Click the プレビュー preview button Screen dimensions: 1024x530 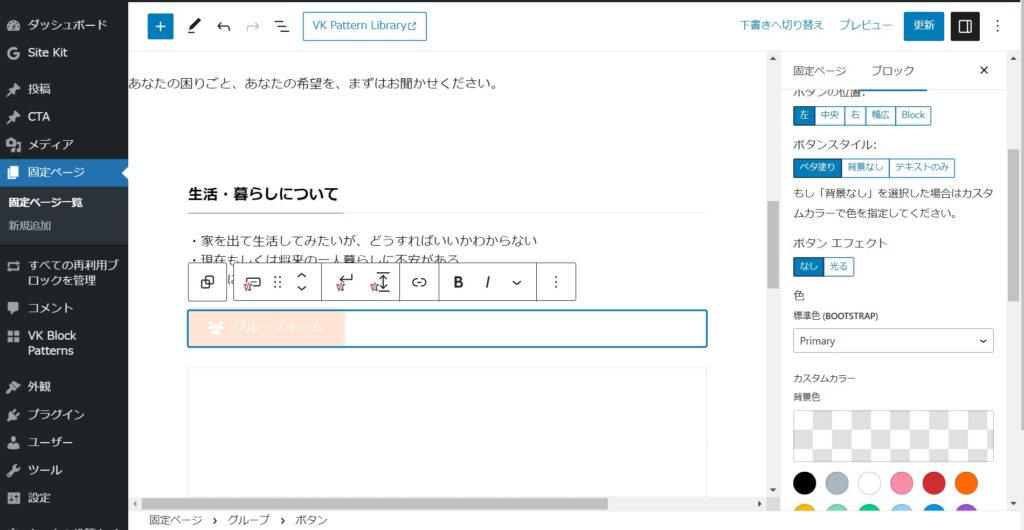pyautogui.click(x=865, y=25)
